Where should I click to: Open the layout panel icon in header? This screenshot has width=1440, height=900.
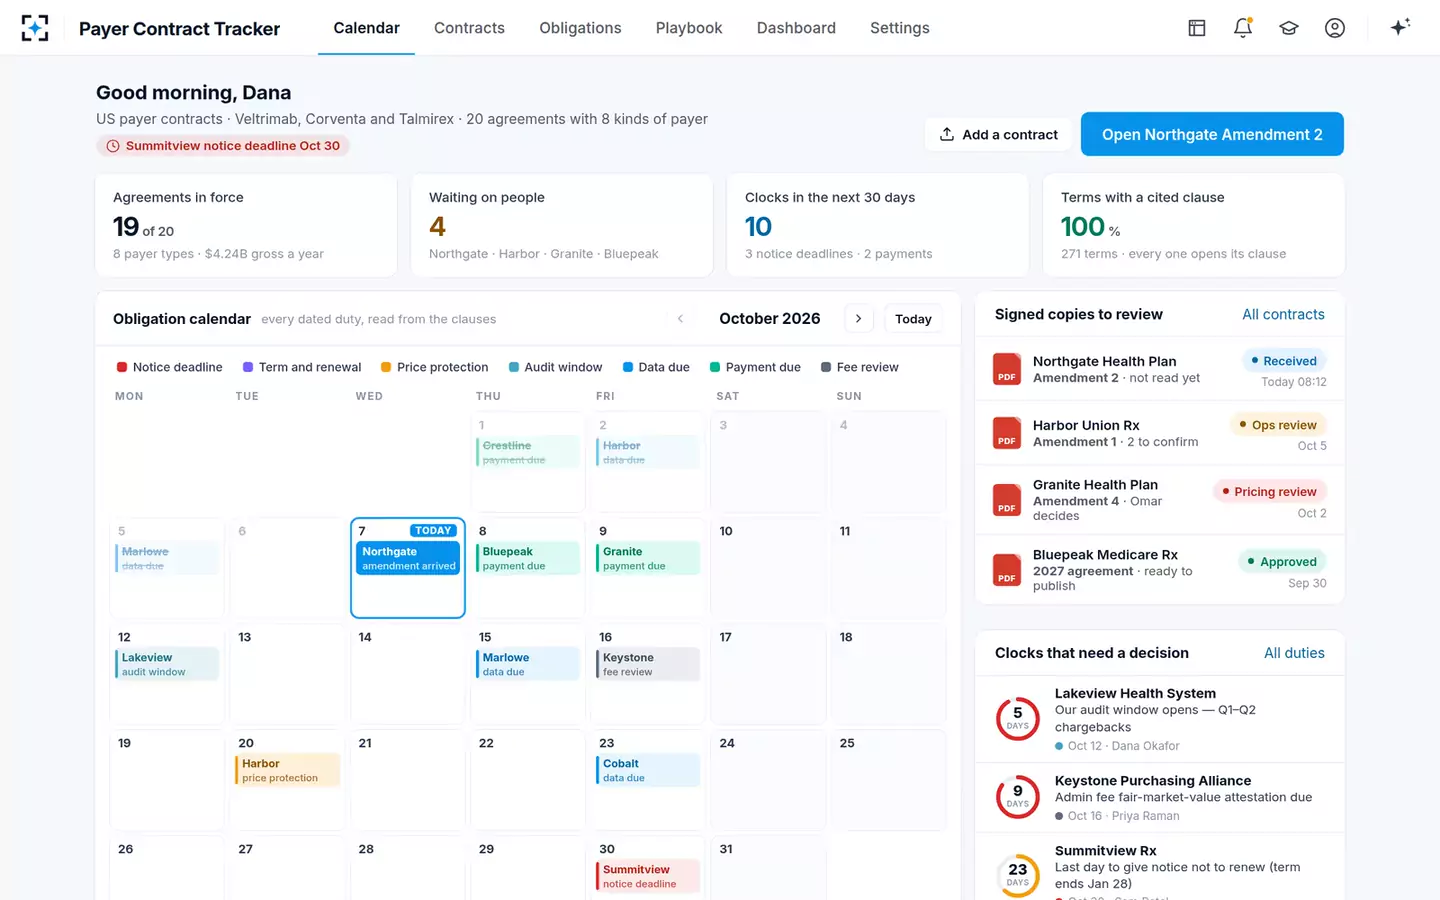click(1197, 28)
